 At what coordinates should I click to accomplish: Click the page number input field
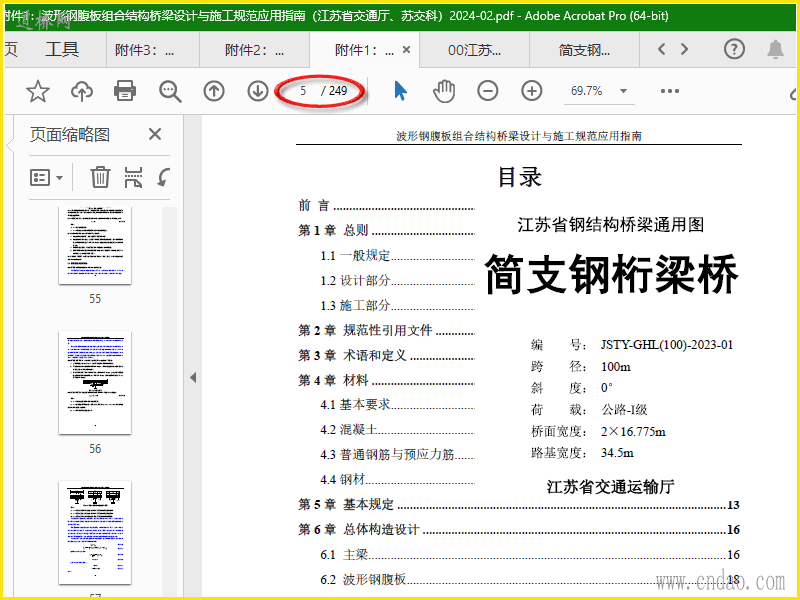pos(303,91)
